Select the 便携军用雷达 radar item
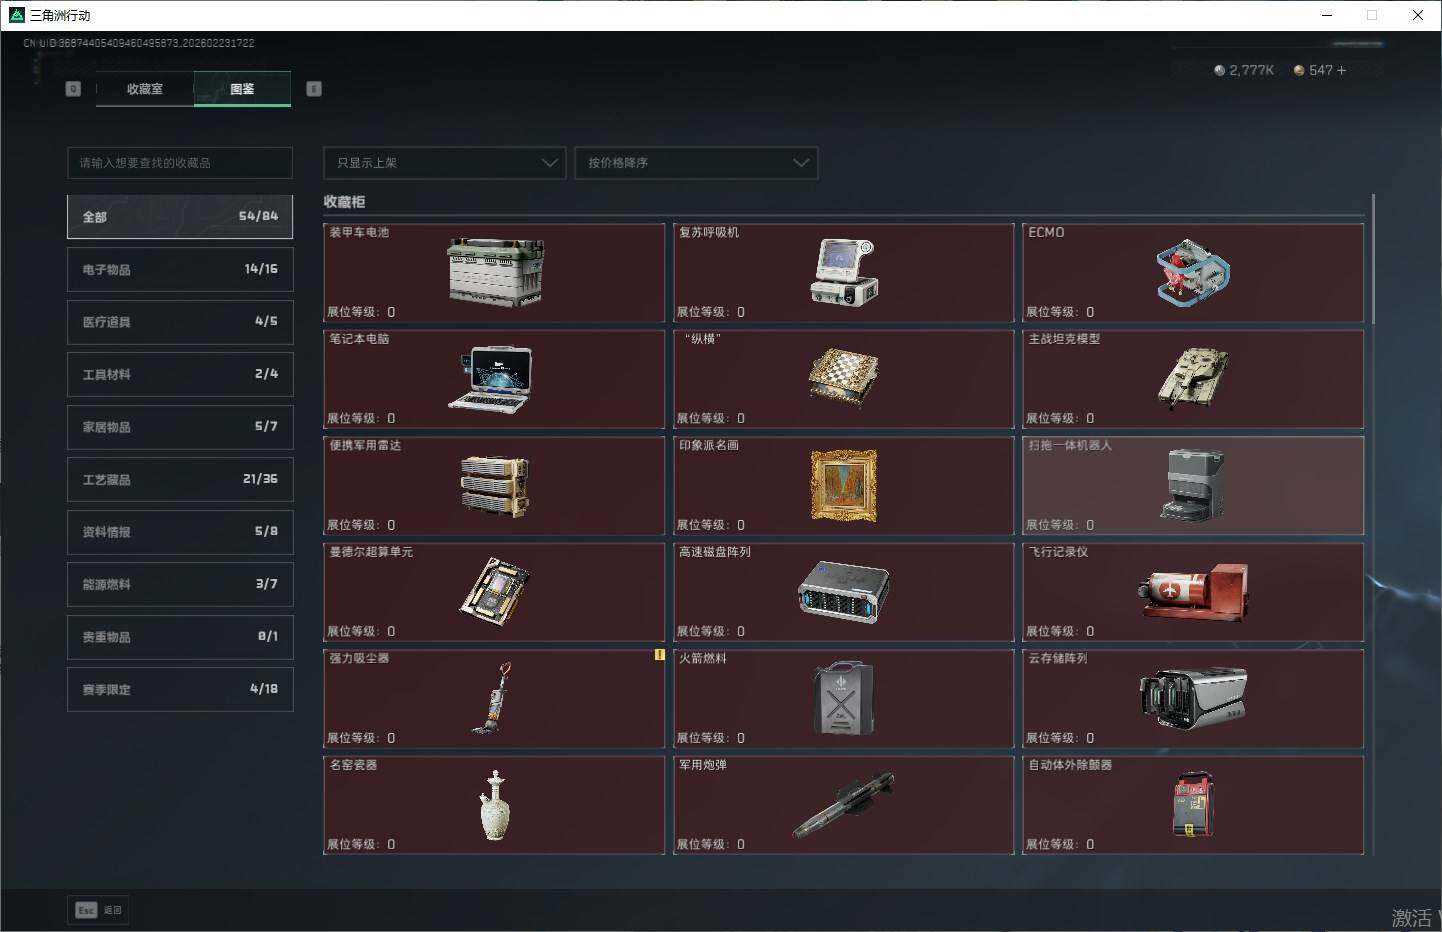The width and height of the screenshot is (1442, 932). click(x=494, y=485)
